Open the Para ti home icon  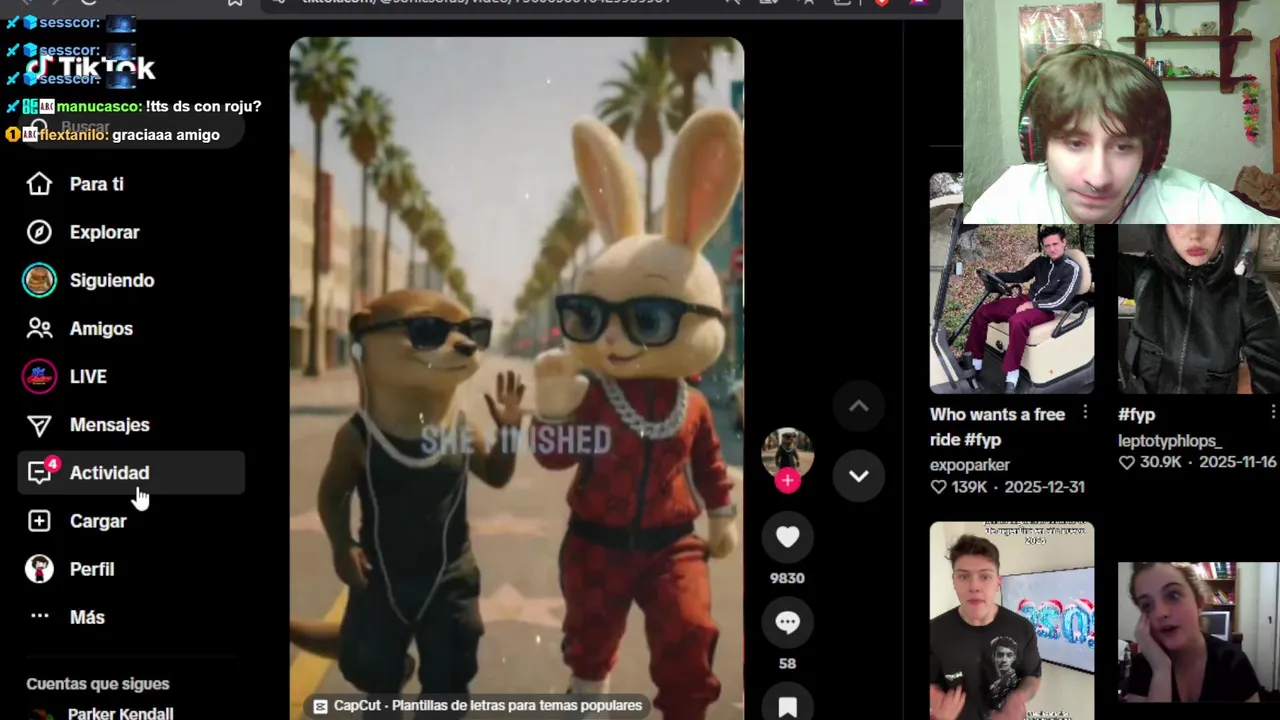click(39, 184)
